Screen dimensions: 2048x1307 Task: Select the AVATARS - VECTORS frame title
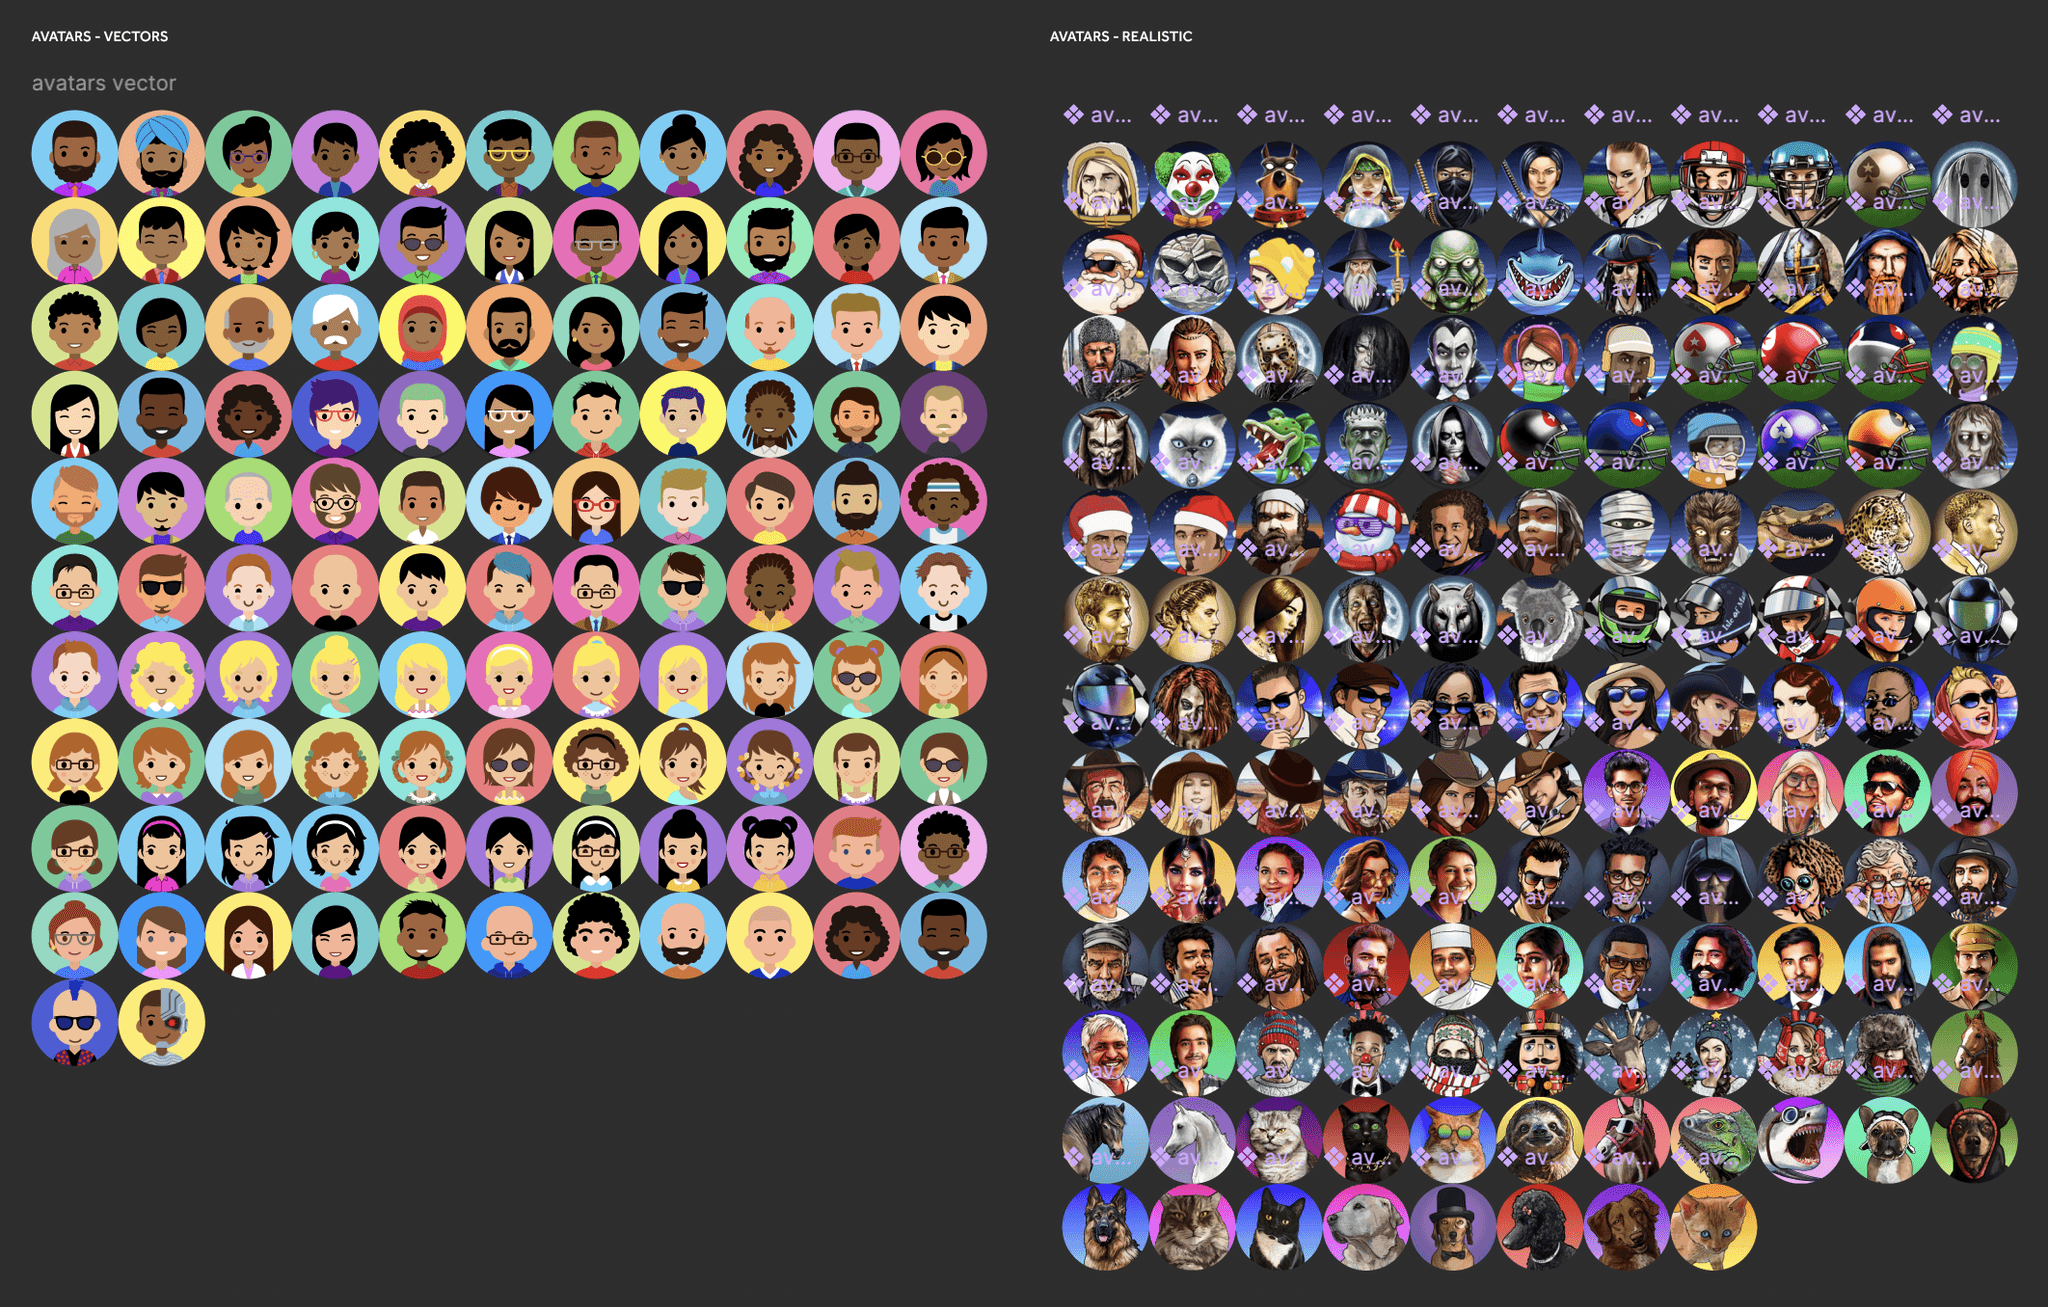(99, 36)
